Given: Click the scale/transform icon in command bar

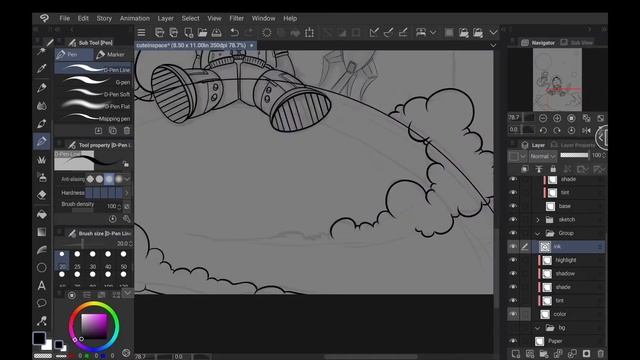Looking at the screenshot, I should click(309, 32).
